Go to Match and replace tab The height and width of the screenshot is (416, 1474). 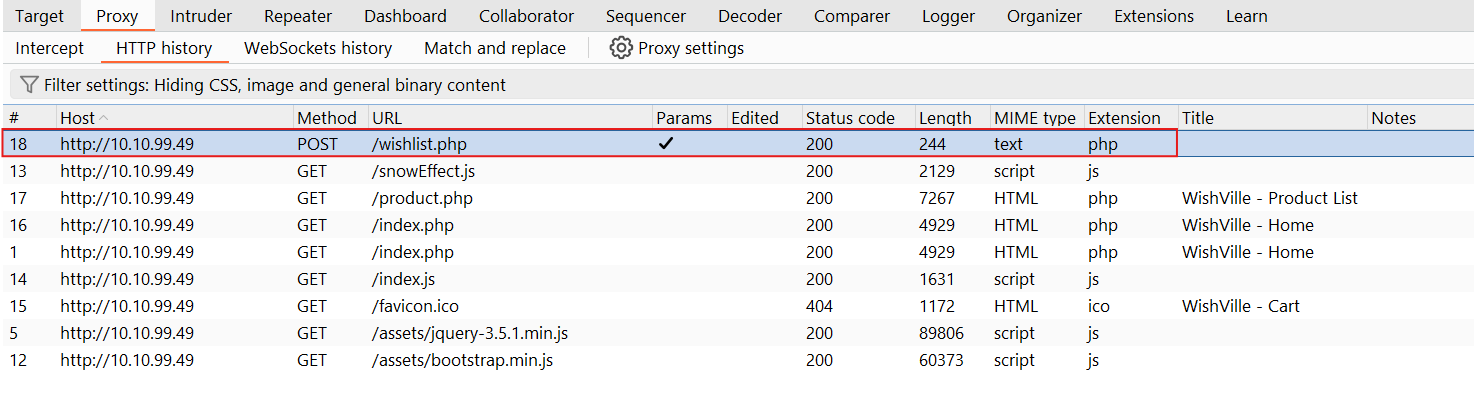pyautogui.click(x=495, y=48)
